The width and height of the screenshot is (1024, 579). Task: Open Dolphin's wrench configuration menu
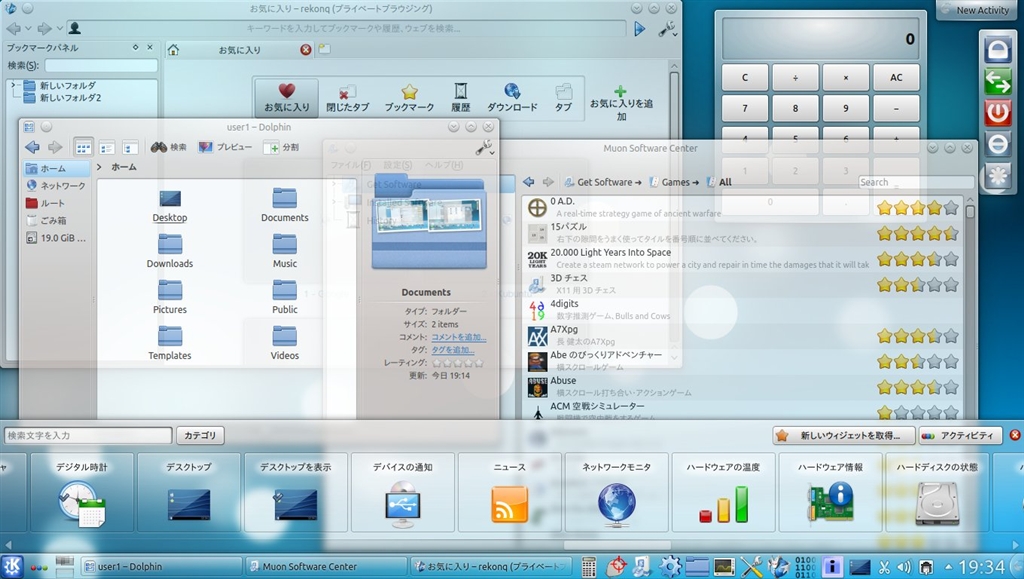[484, 147]
